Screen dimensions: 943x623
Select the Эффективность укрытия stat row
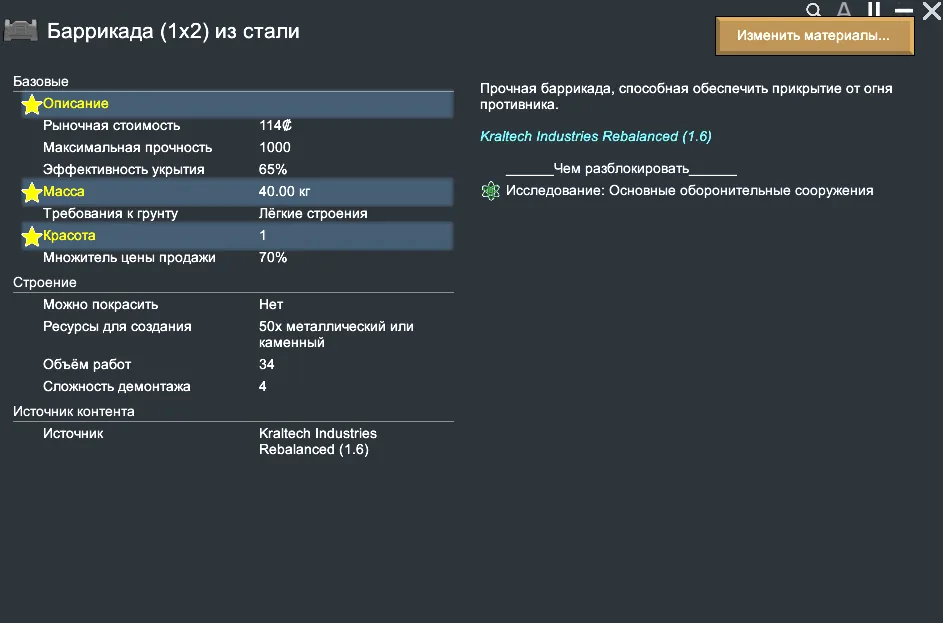tap(233, 170)
